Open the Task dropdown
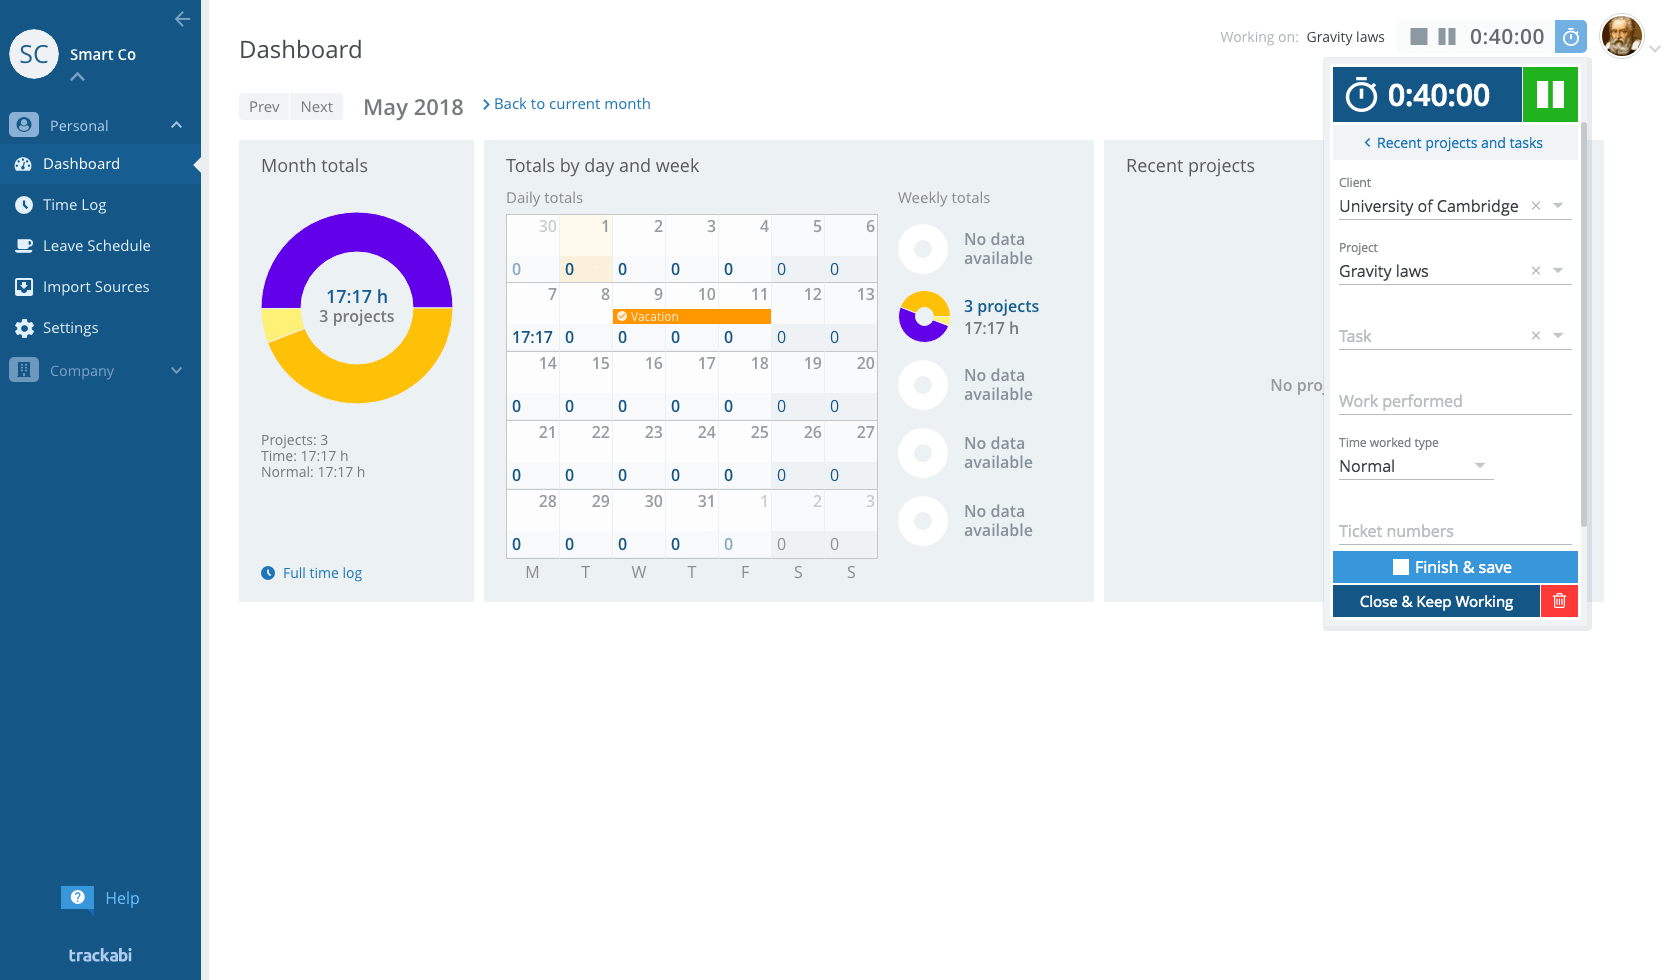Screen dimensions: 1670x980 pos(1558,336)
